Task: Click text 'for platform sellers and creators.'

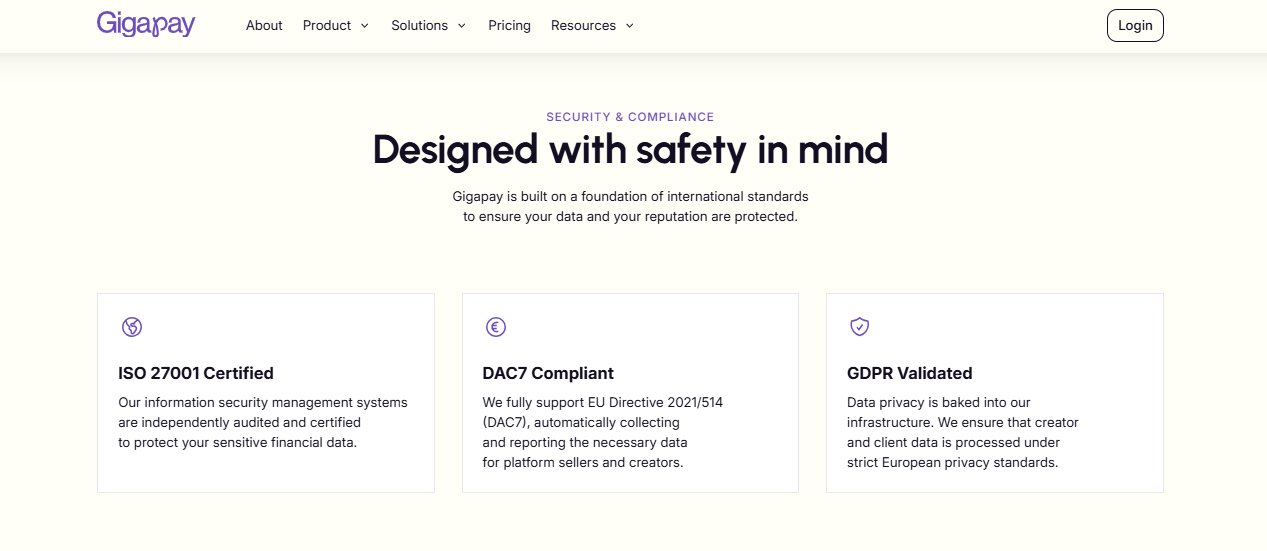Action: pyautogui.click(x=582, y=462)
